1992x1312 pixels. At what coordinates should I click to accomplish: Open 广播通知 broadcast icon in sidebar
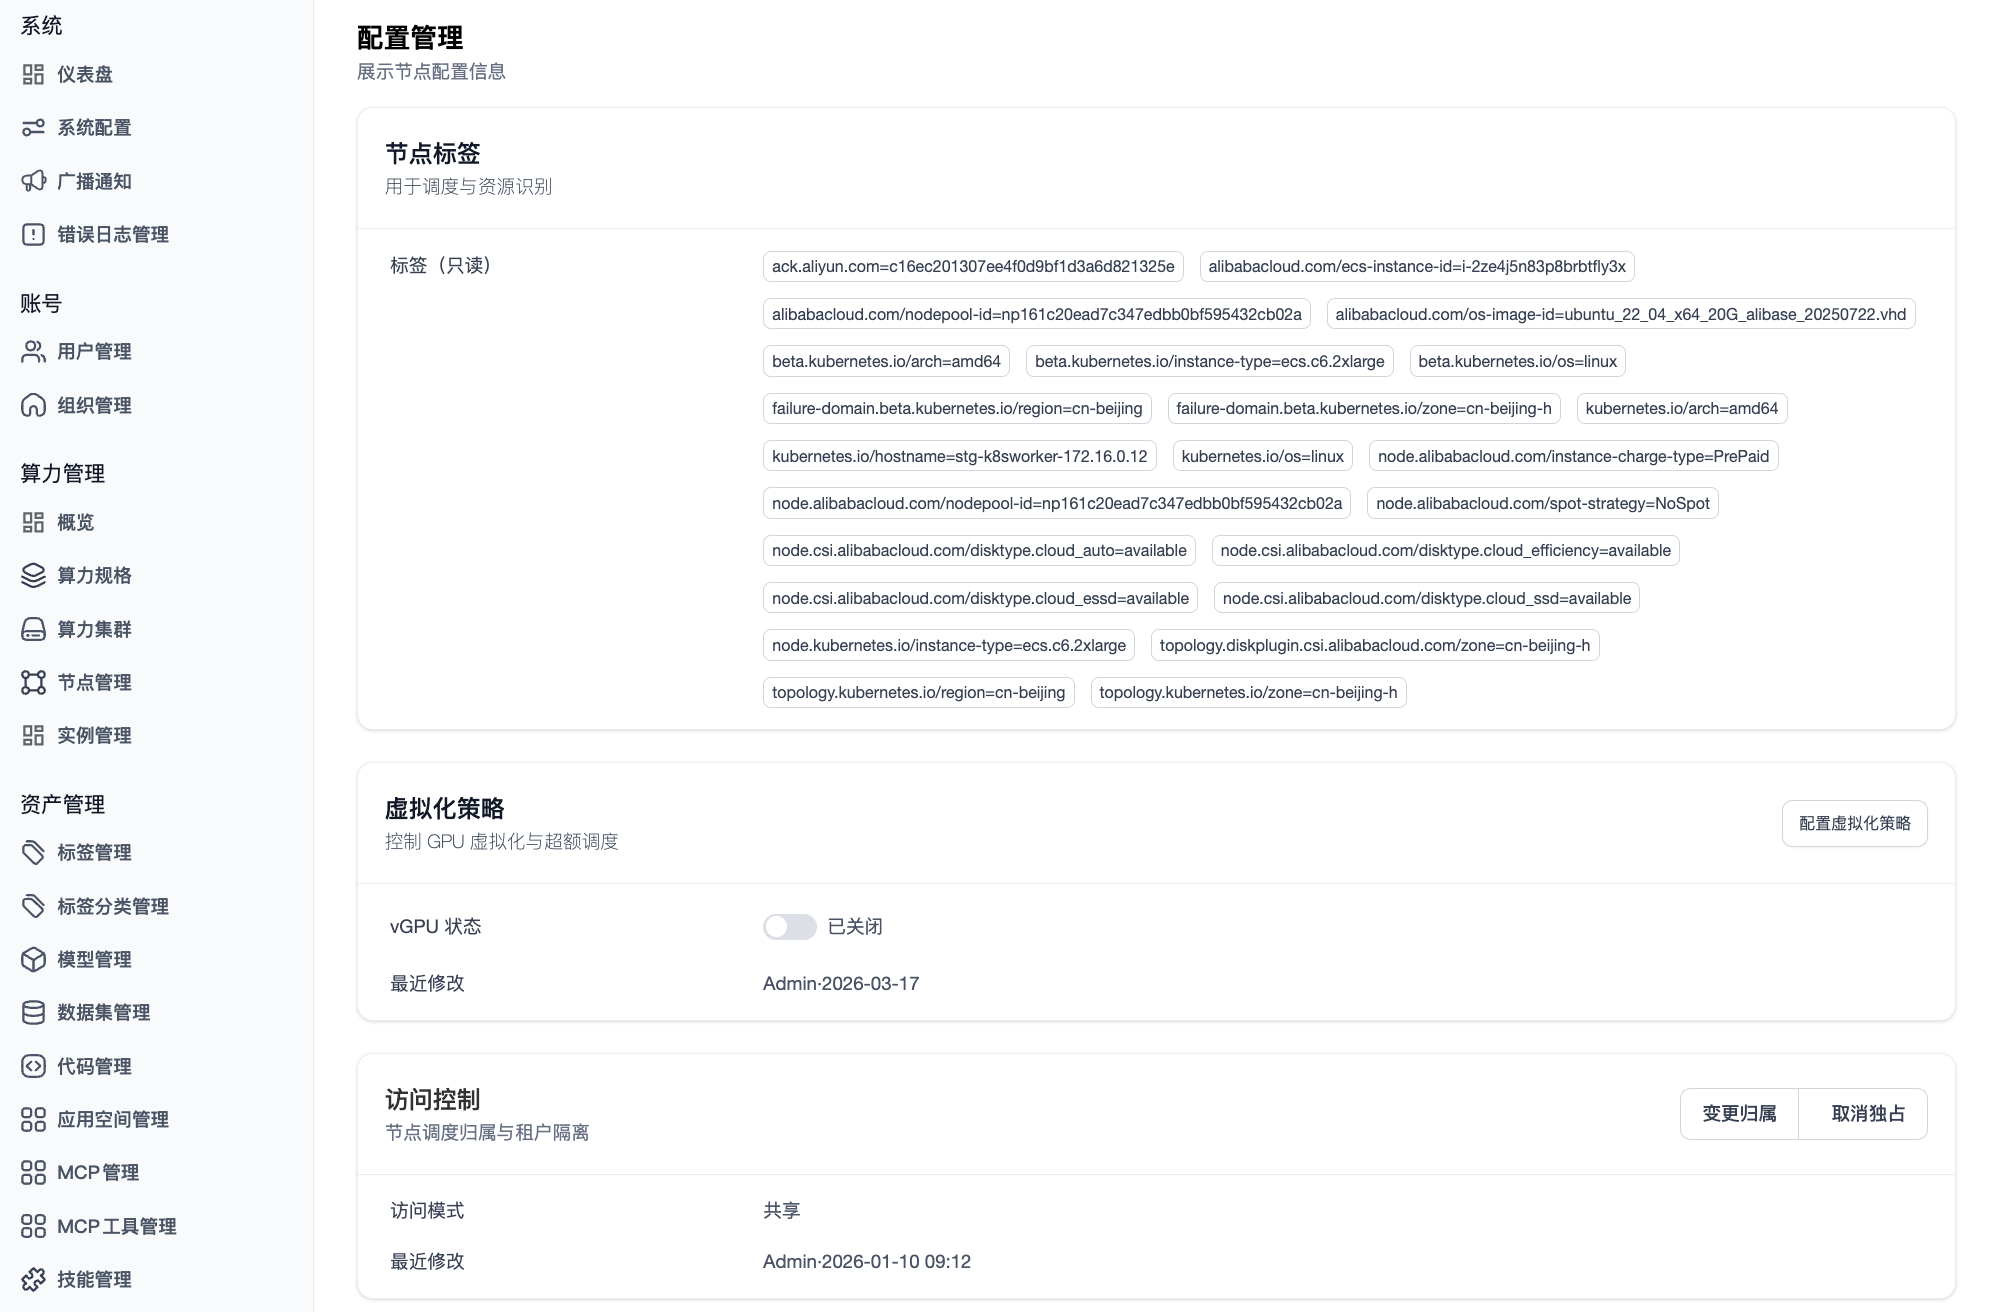point(33,181)
